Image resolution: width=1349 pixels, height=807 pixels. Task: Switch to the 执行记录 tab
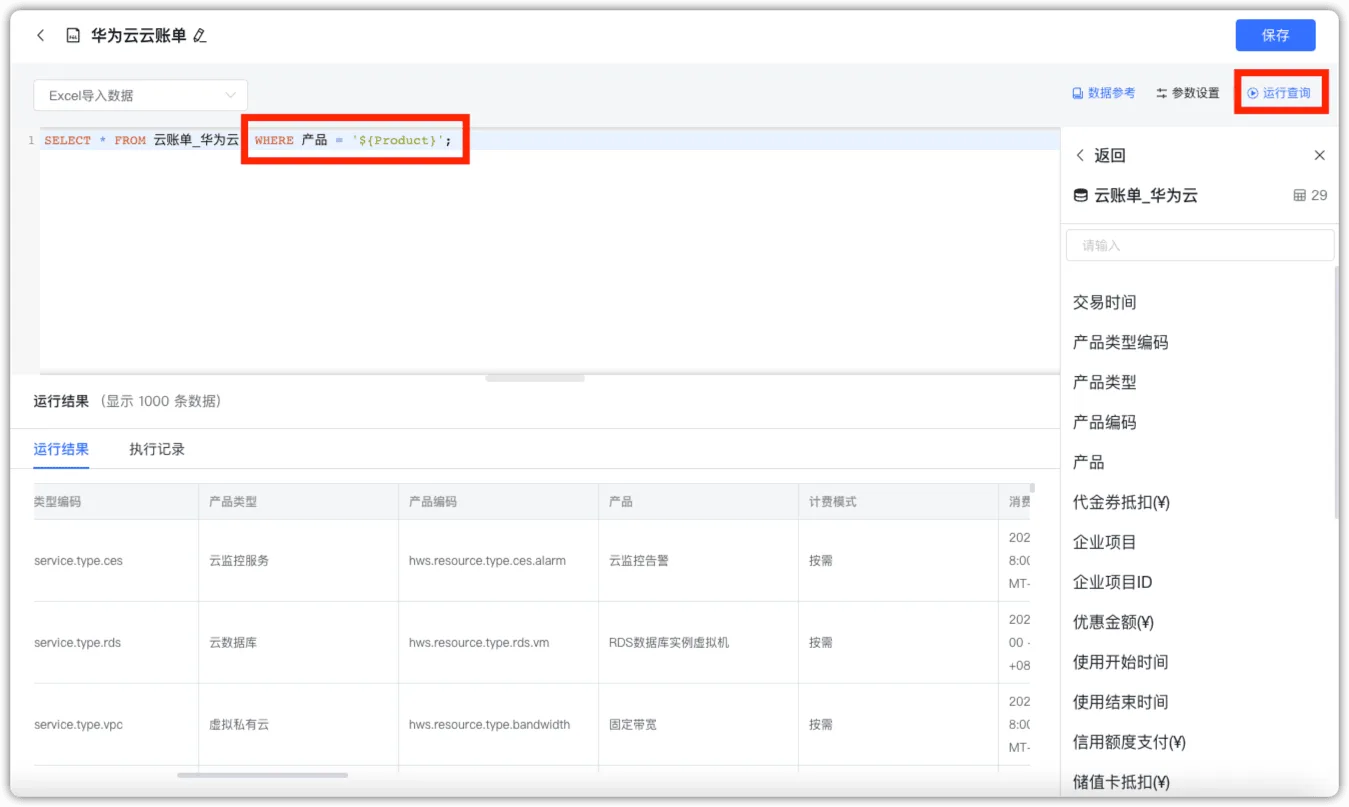(x=157, y=449)
